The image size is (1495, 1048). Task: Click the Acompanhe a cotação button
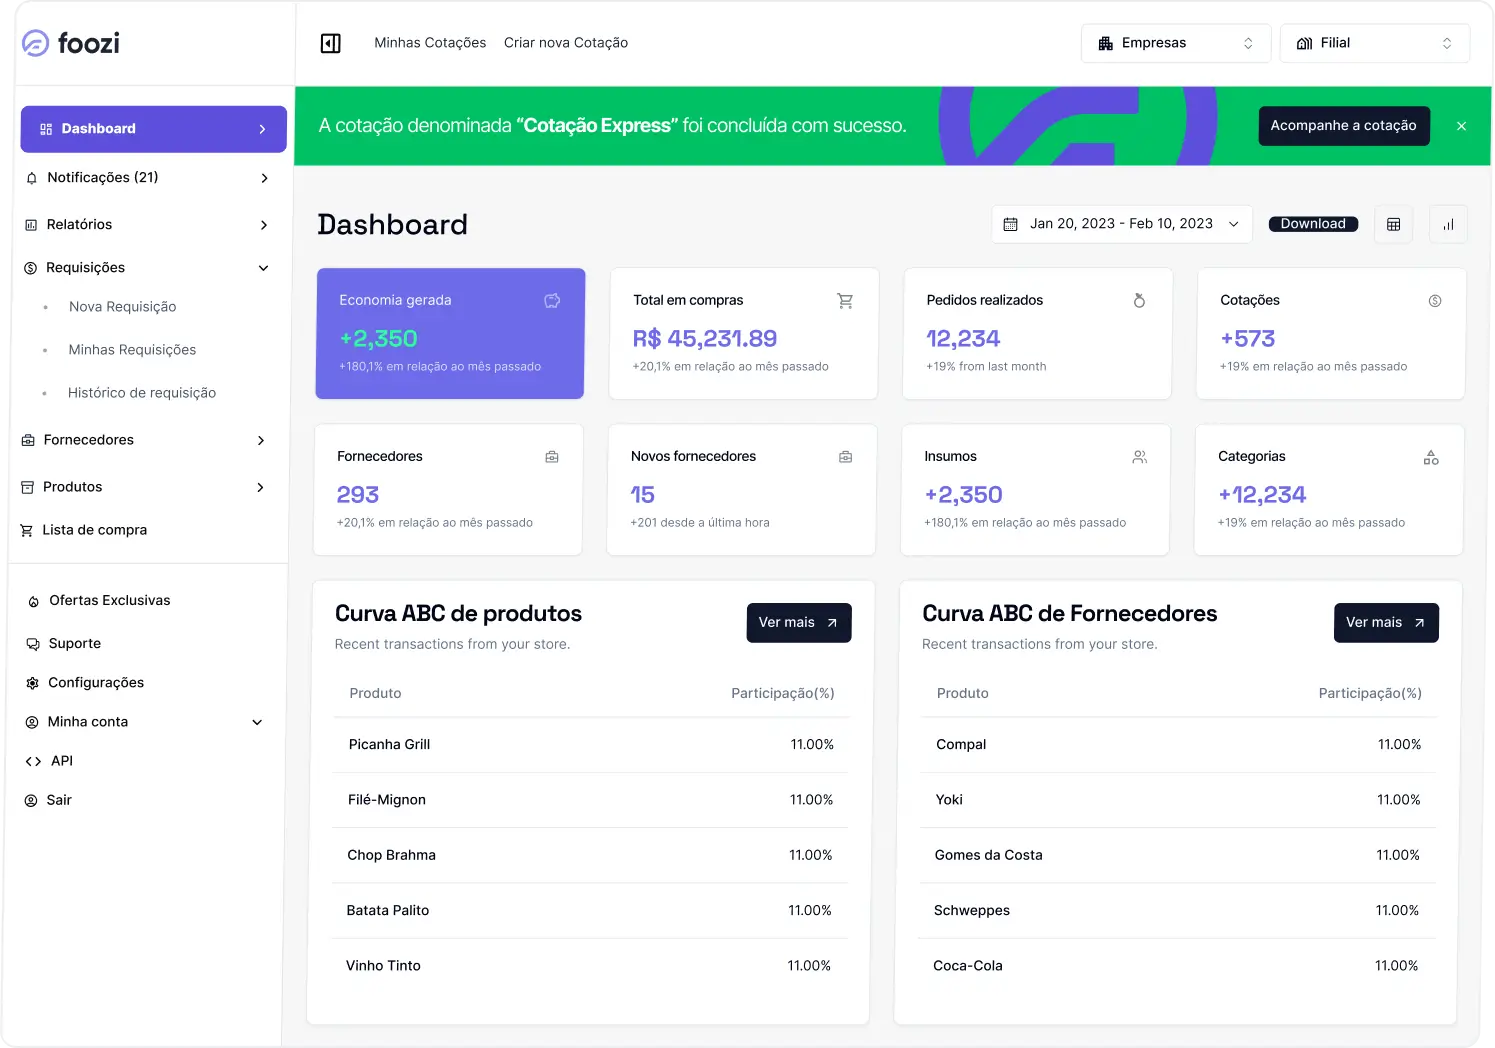tap(1343, 126)
